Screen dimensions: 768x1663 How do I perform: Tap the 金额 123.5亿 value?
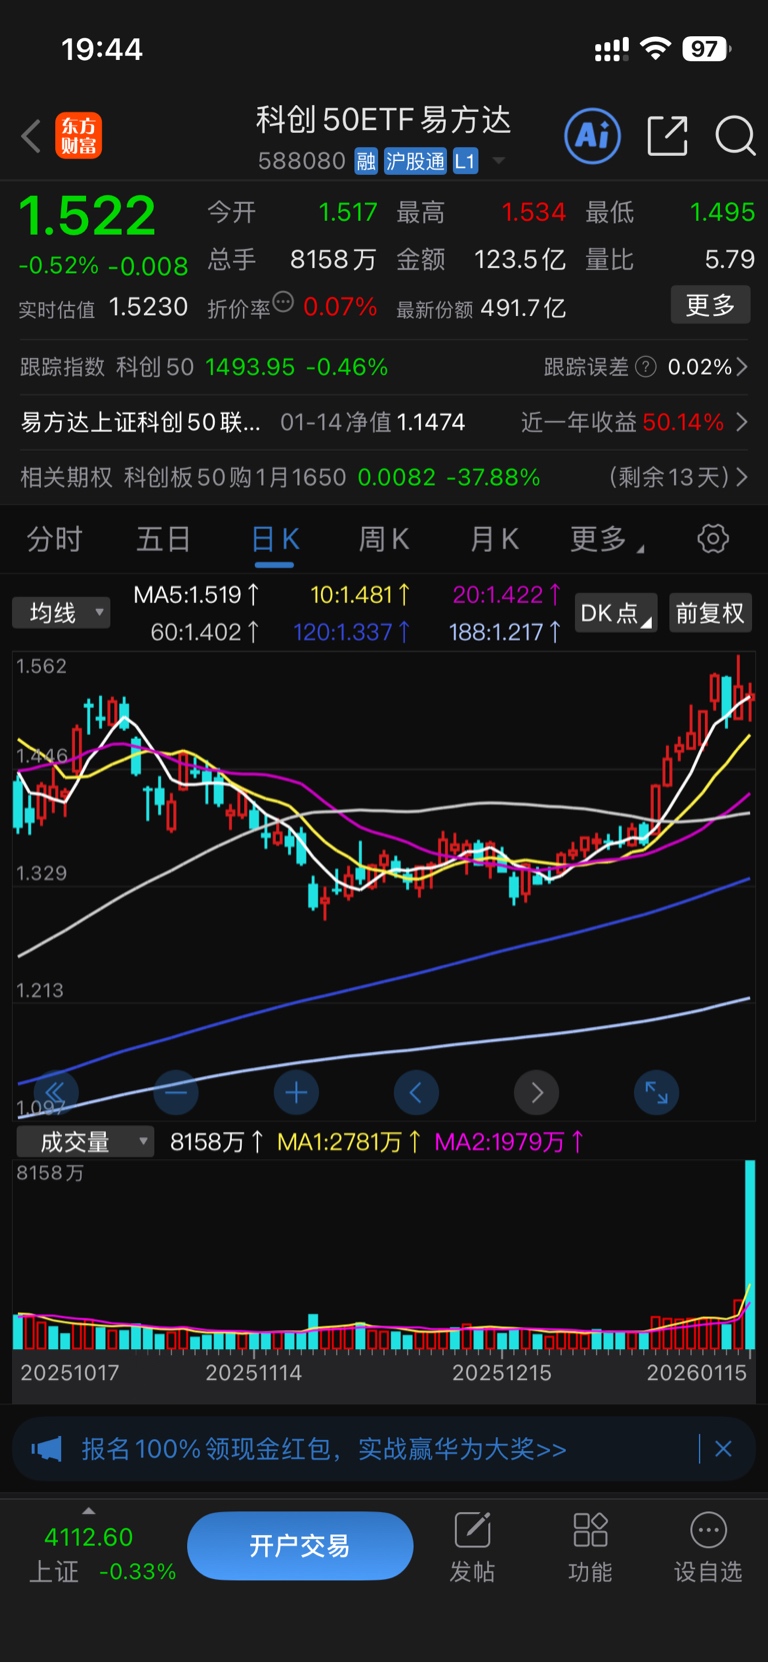coord(520,260)
